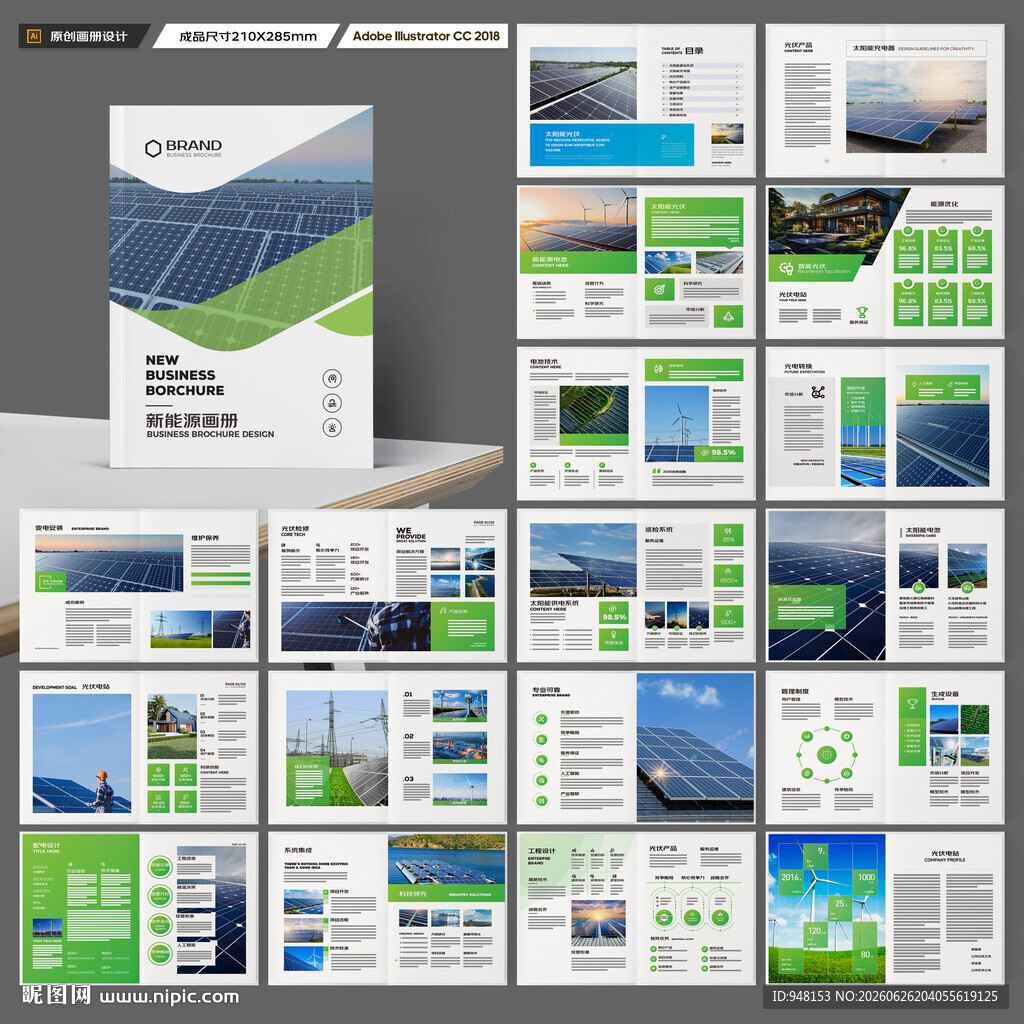
Task: Click the green target icon under 太阳能光伏
Action: tap(659, 289)
